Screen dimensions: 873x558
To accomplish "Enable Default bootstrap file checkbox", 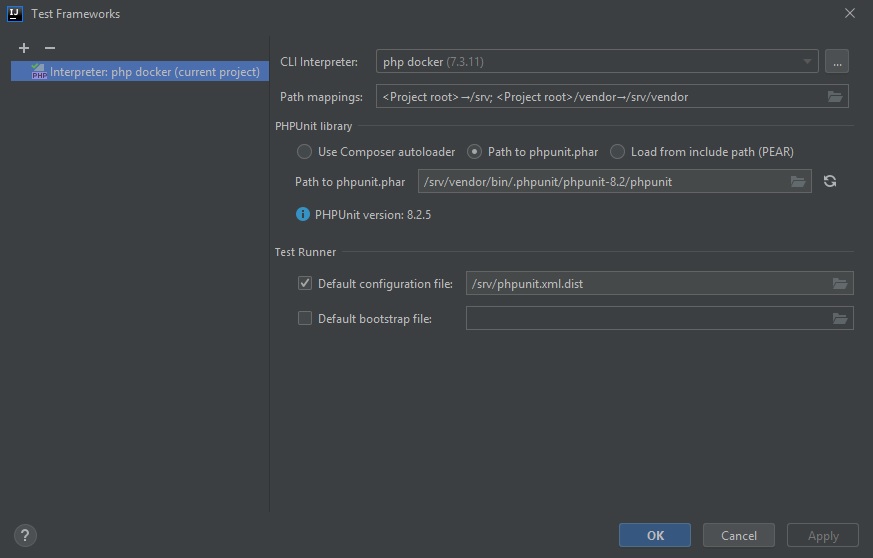I will point(305,318).
